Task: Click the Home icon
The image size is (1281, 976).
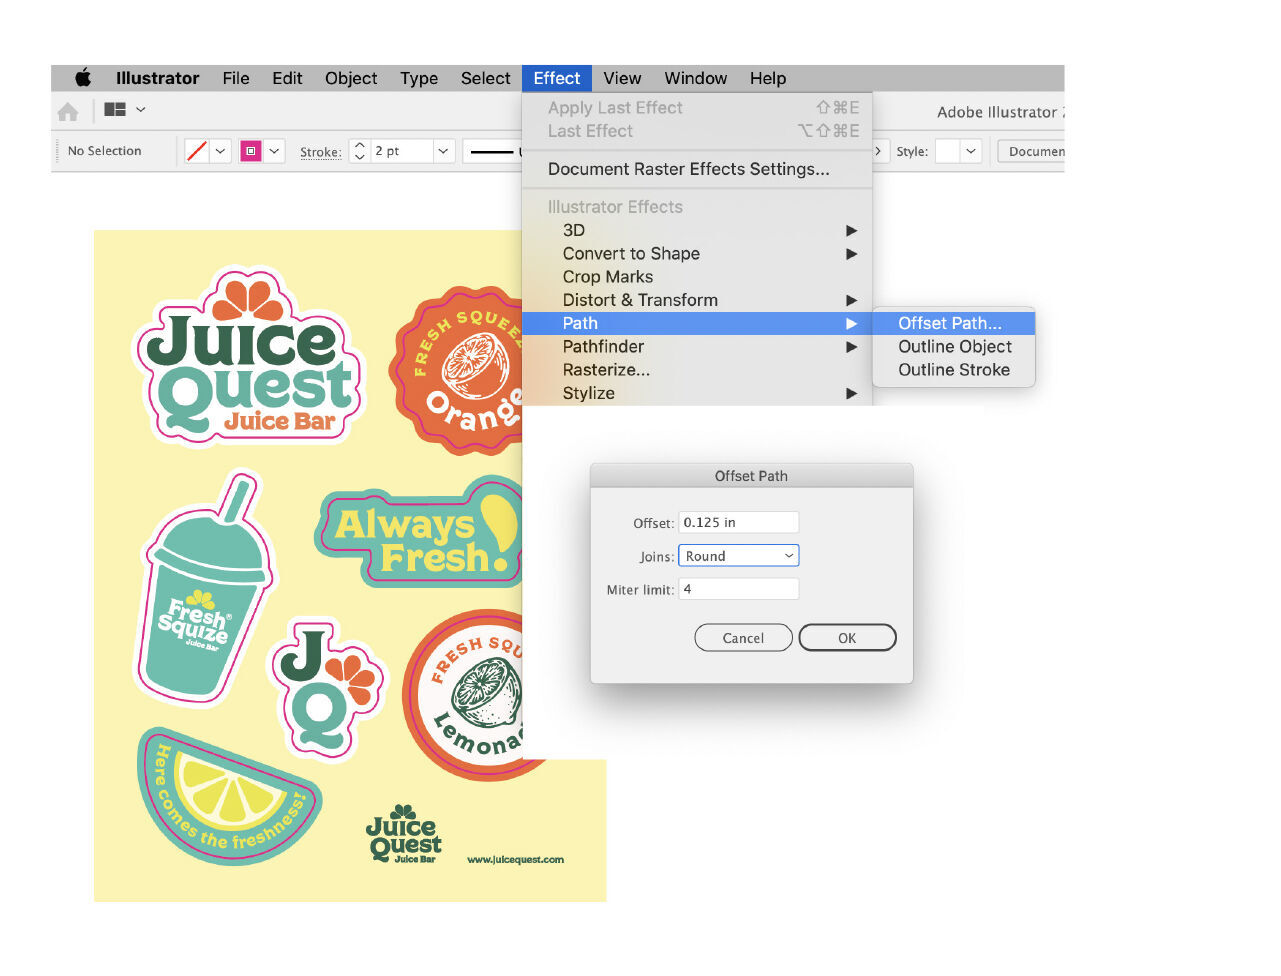Action: coord(68,112)
